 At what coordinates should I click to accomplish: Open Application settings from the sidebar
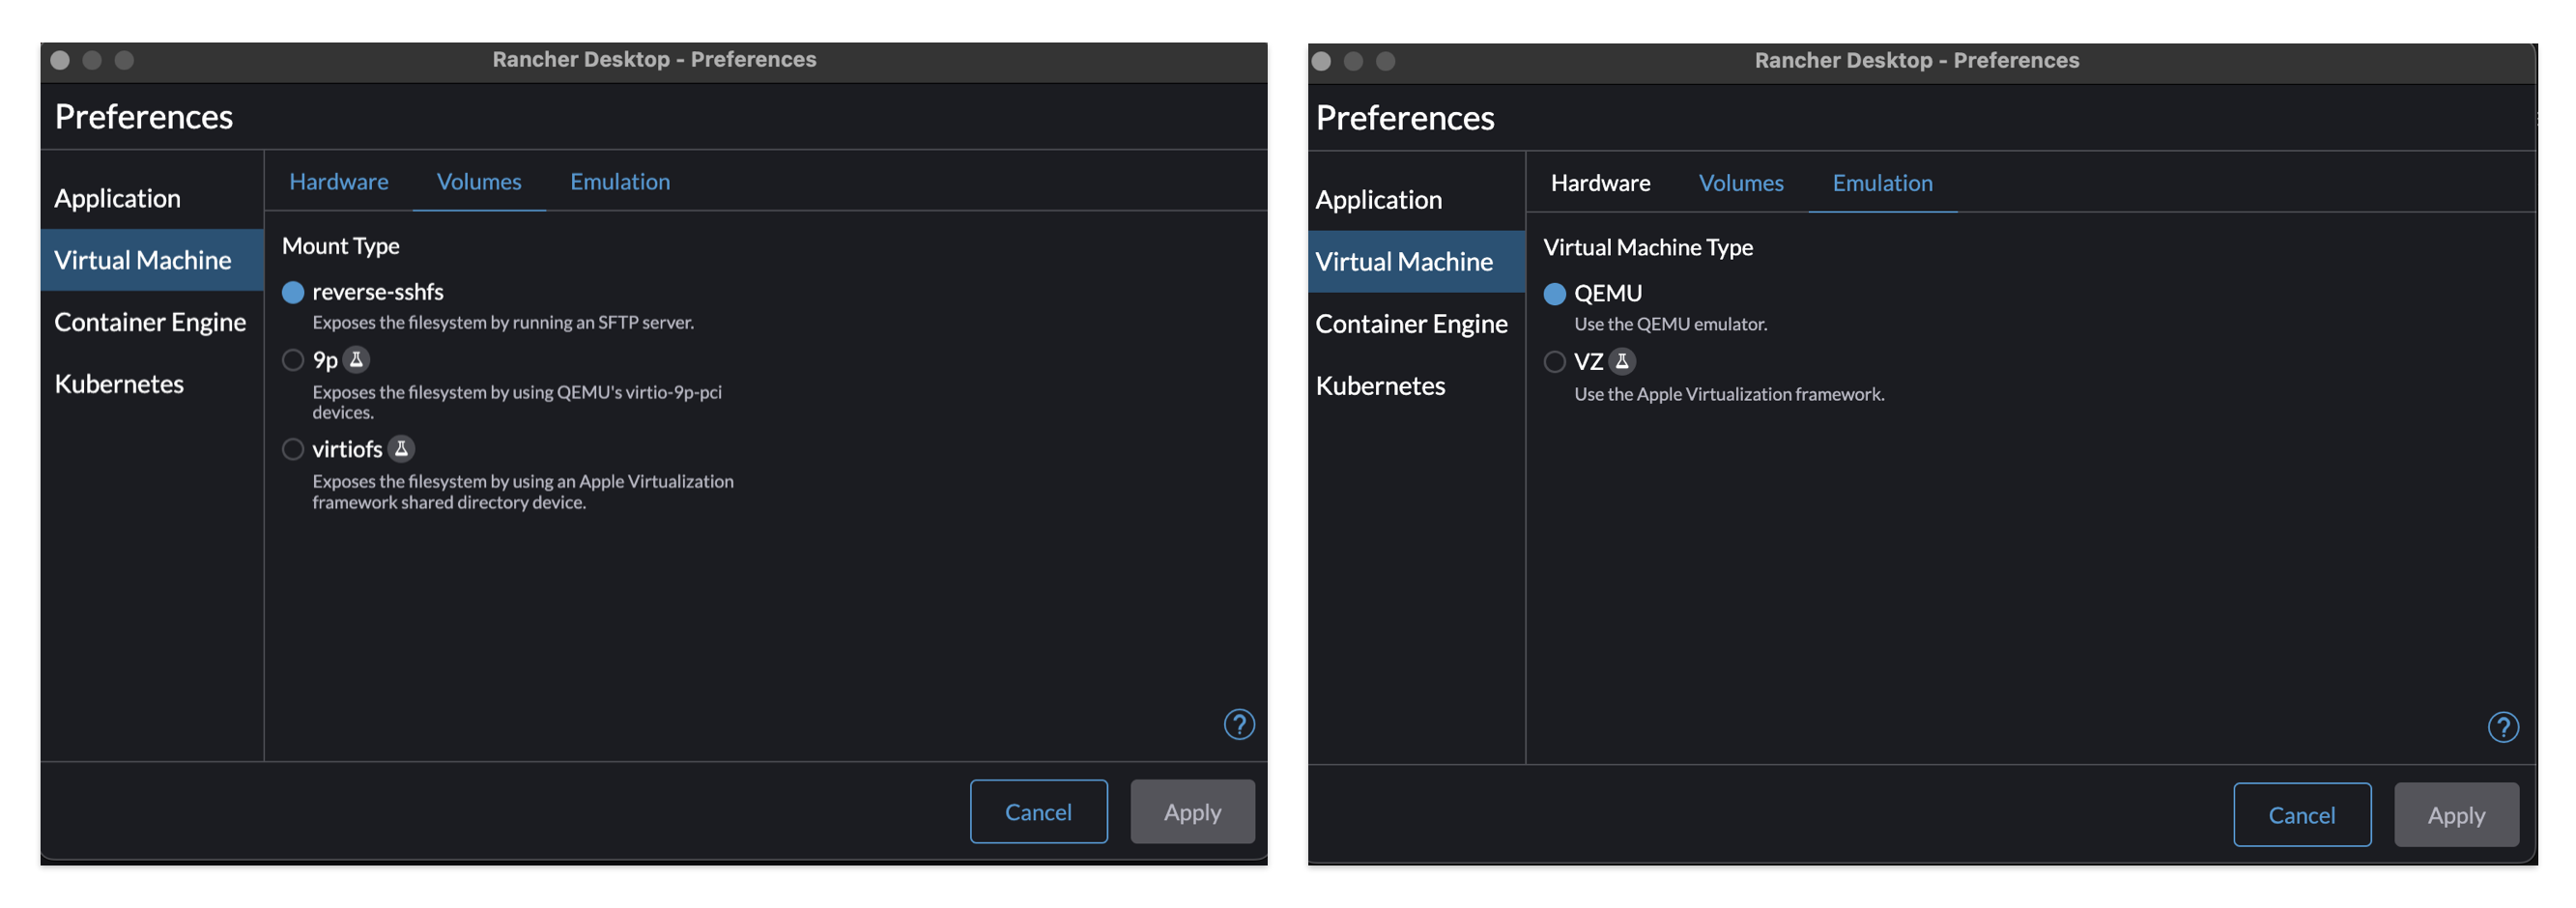coord(117,197)
